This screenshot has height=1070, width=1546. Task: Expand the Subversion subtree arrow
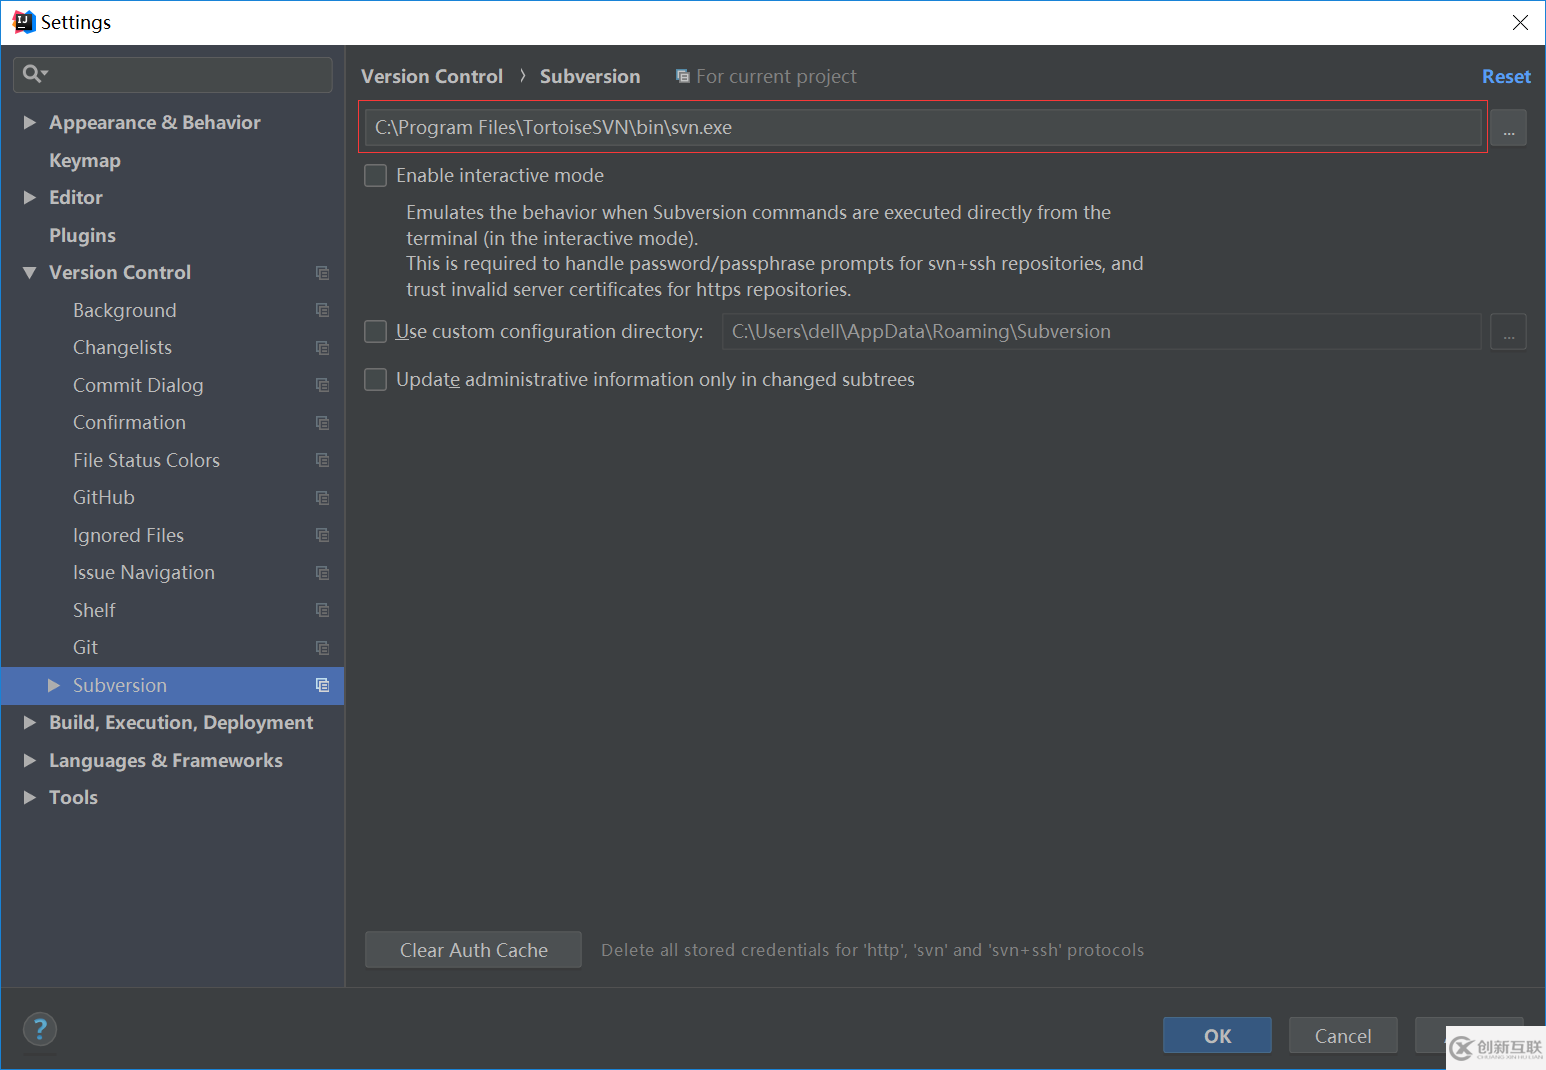(x=54, y=685)
